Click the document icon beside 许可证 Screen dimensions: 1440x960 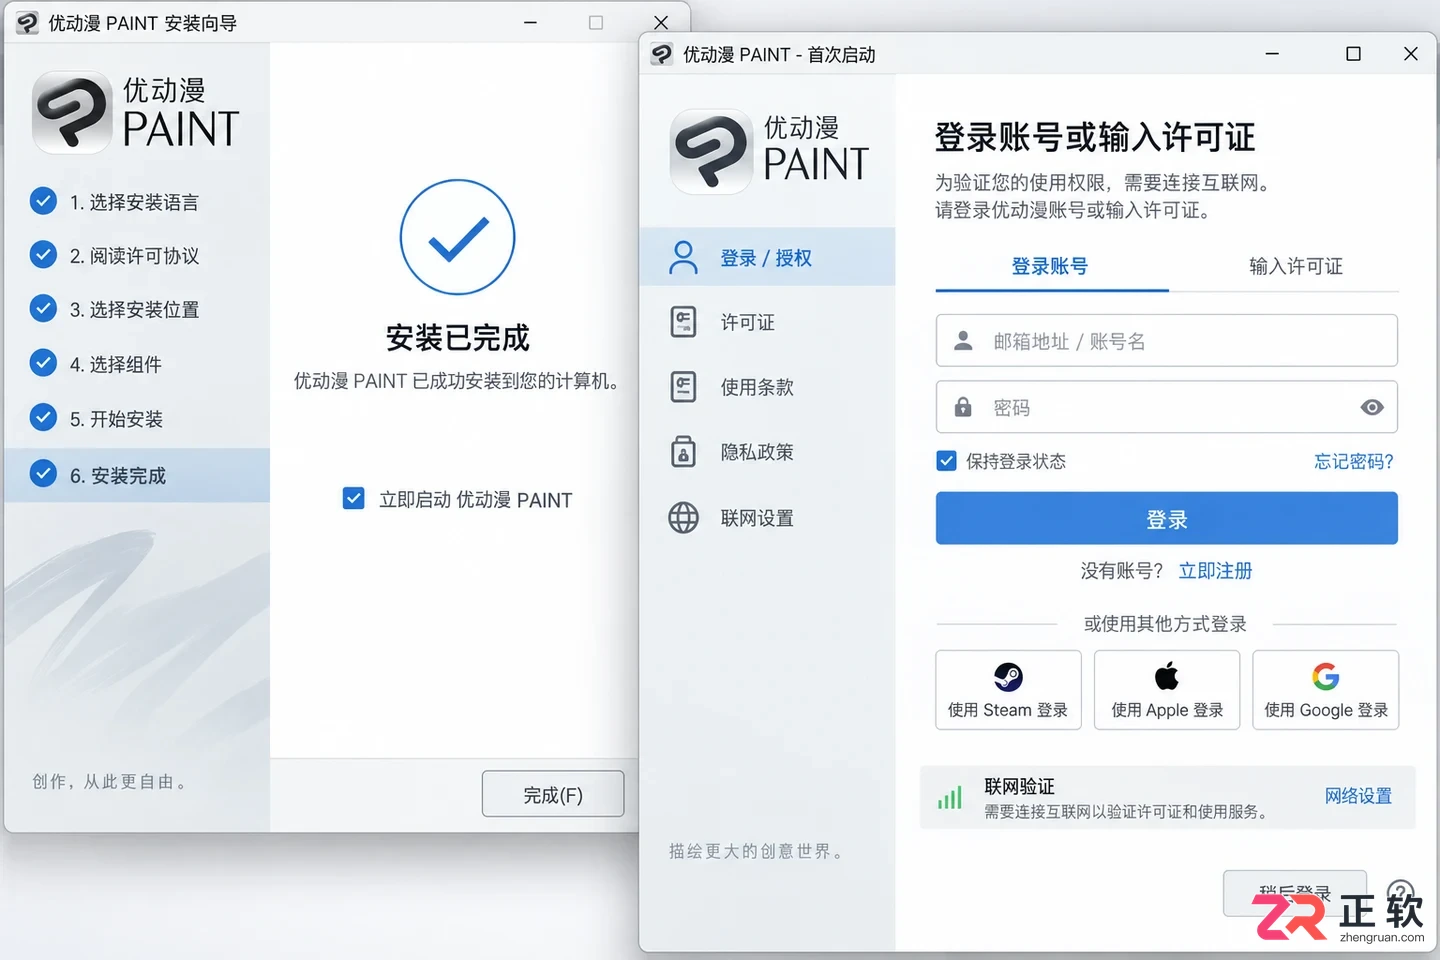pyautogui.click(x=684, y=322)
